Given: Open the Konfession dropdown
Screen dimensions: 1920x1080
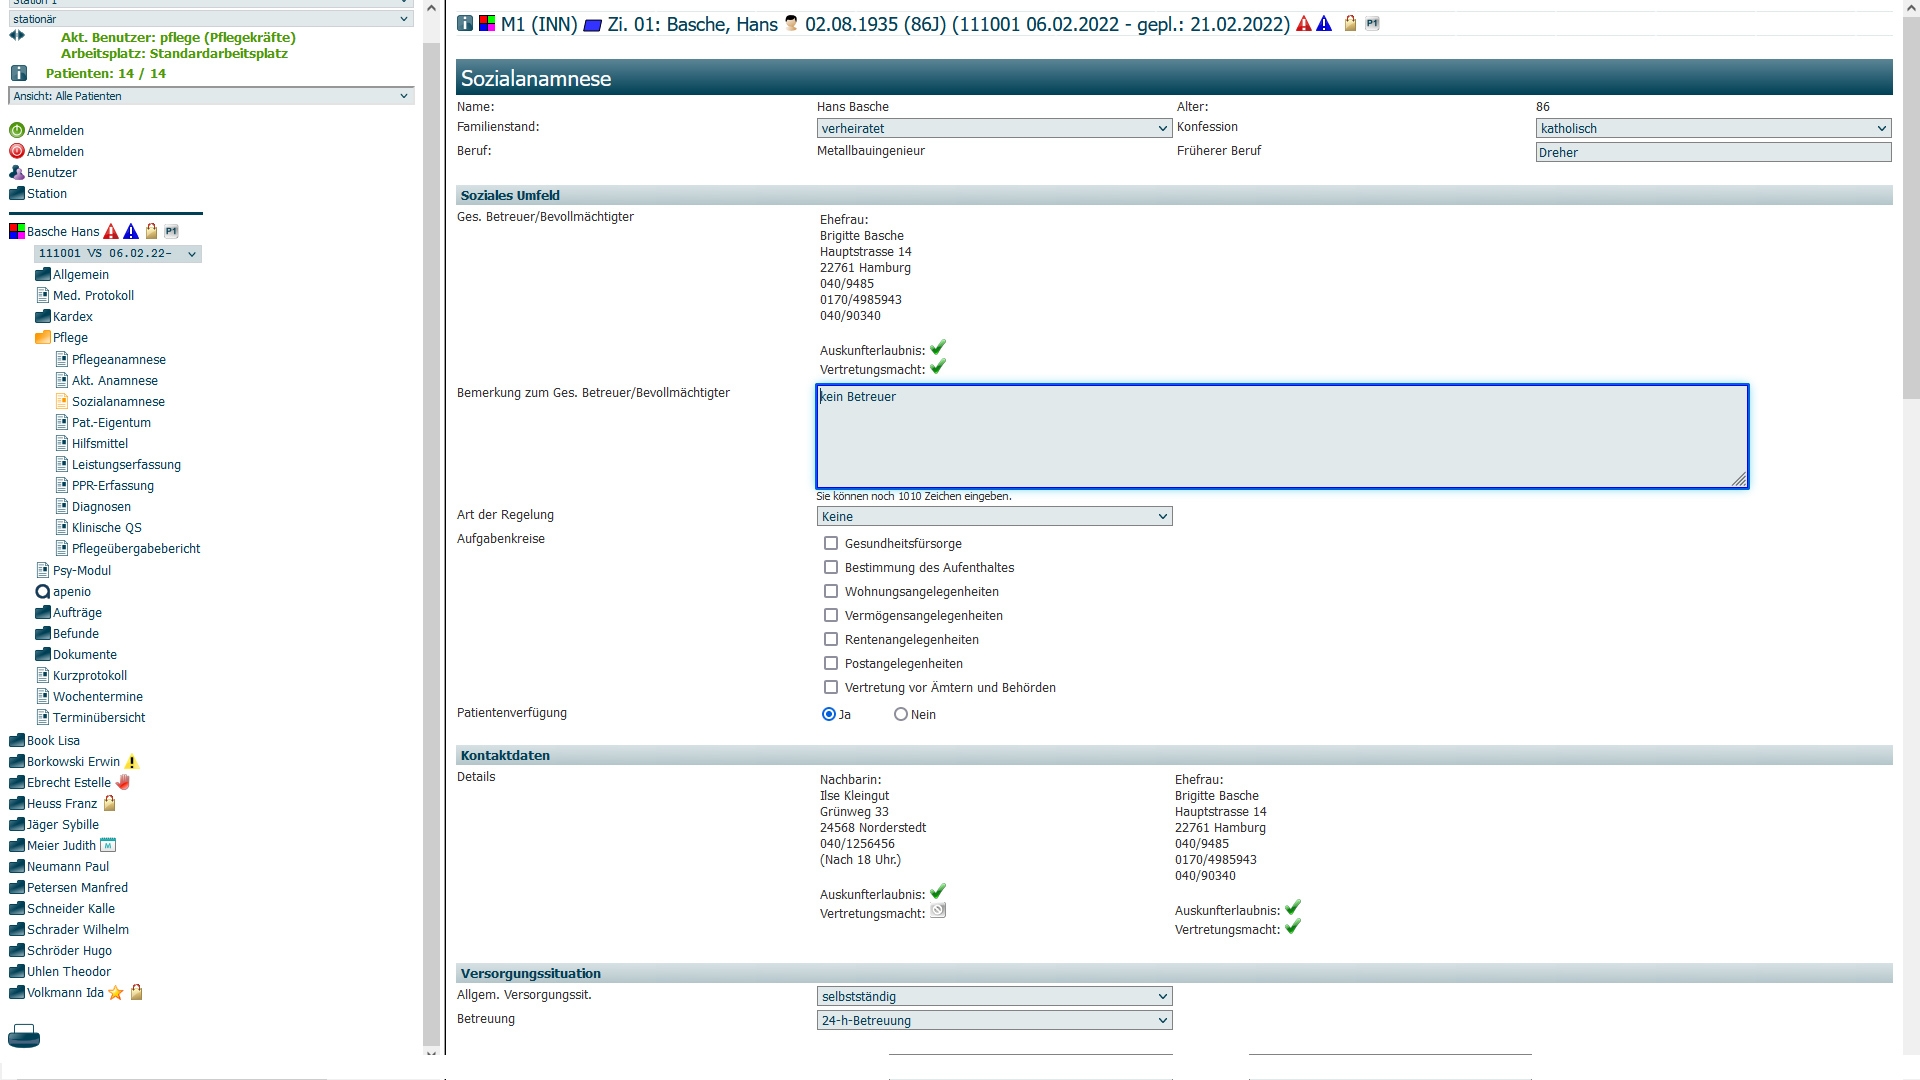Looking at the screenshot, I should [1713, 129].
